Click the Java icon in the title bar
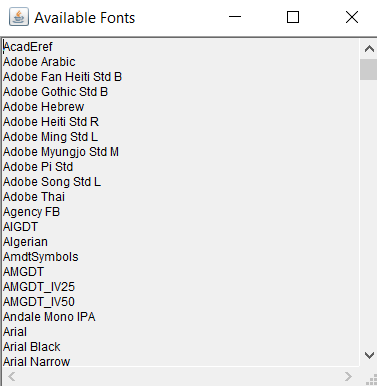 coord(19,17)
